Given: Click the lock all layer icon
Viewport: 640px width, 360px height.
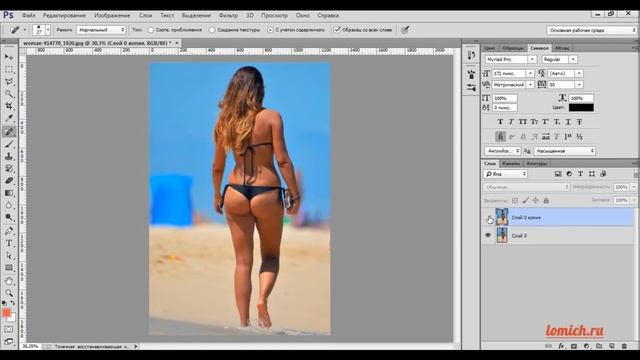Looking at the screenshot, I should click(546, 200).
